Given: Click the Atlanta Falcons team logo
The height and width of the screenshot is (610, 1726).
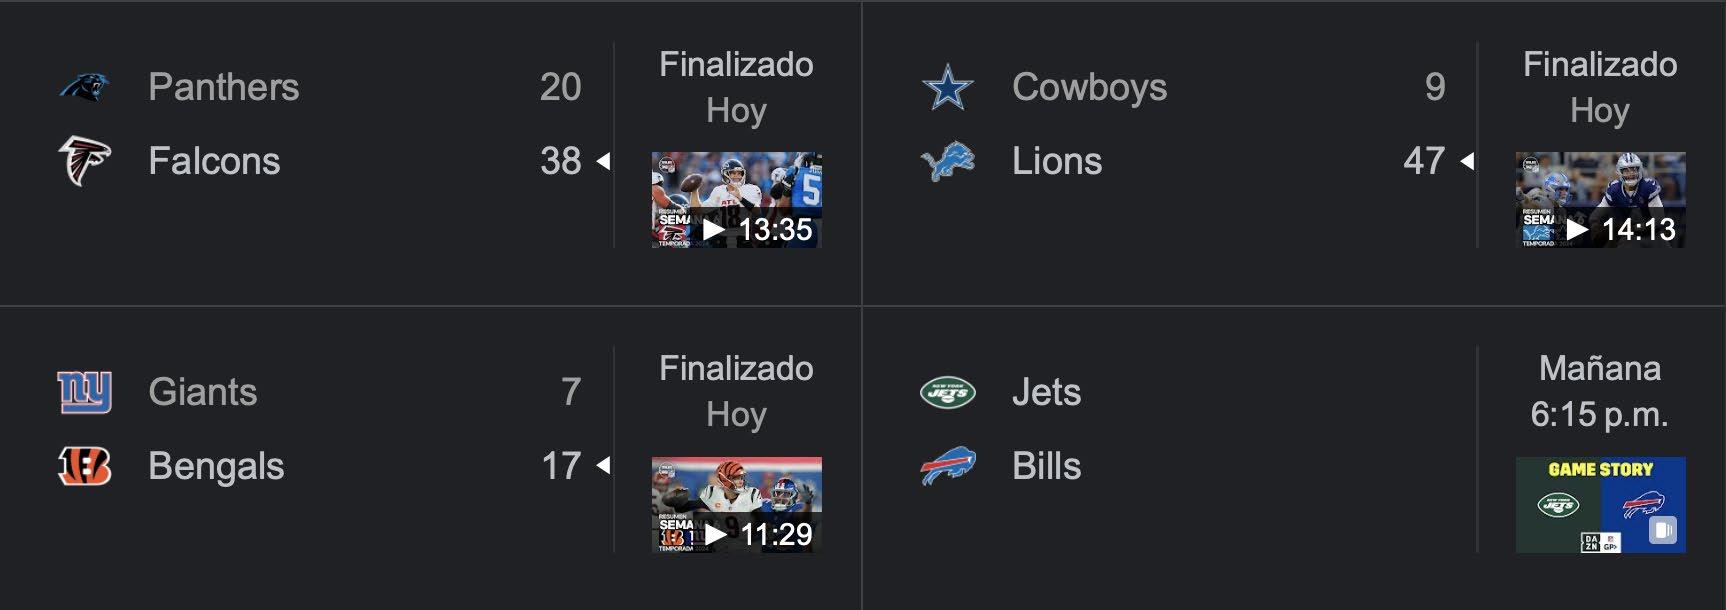Looking at the screenshot, I should (x=84, y=161).
